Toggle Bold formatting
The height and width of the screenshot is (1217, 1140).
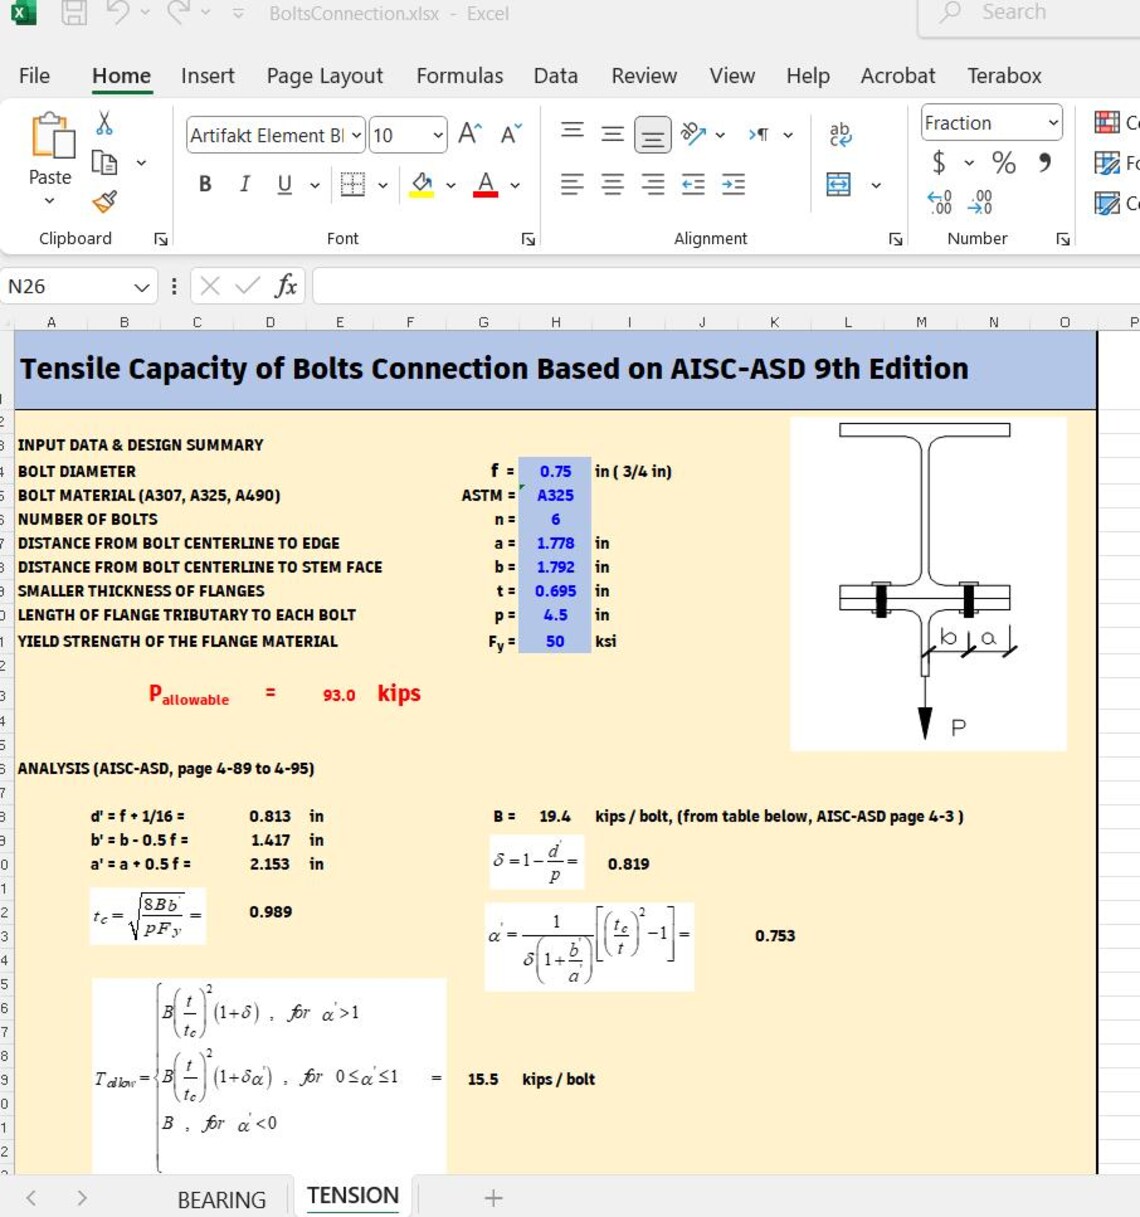(x=205, y=184)
